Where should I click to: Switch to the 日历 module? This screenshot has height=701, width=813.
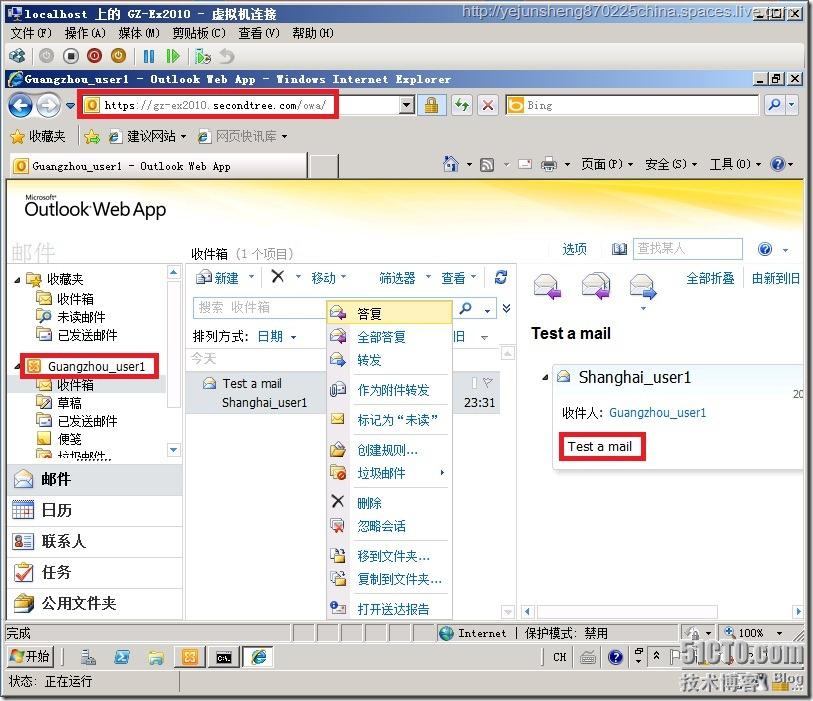pos(95,510)
